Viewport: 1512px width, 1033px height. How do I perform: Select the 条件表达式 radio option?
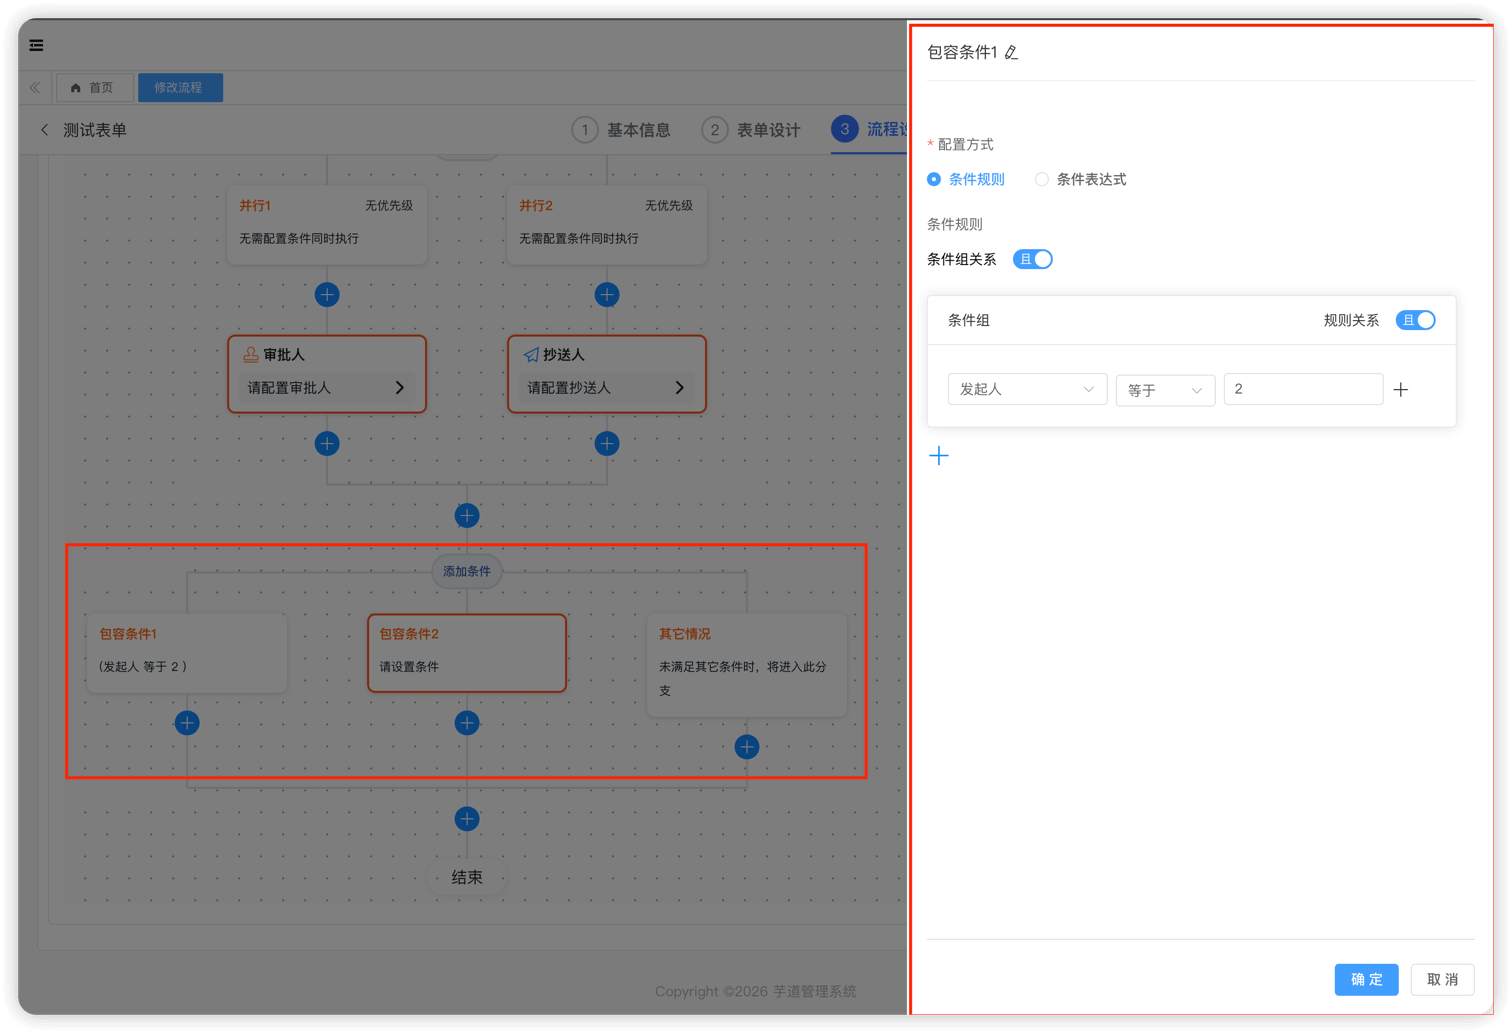point(1042,180)
